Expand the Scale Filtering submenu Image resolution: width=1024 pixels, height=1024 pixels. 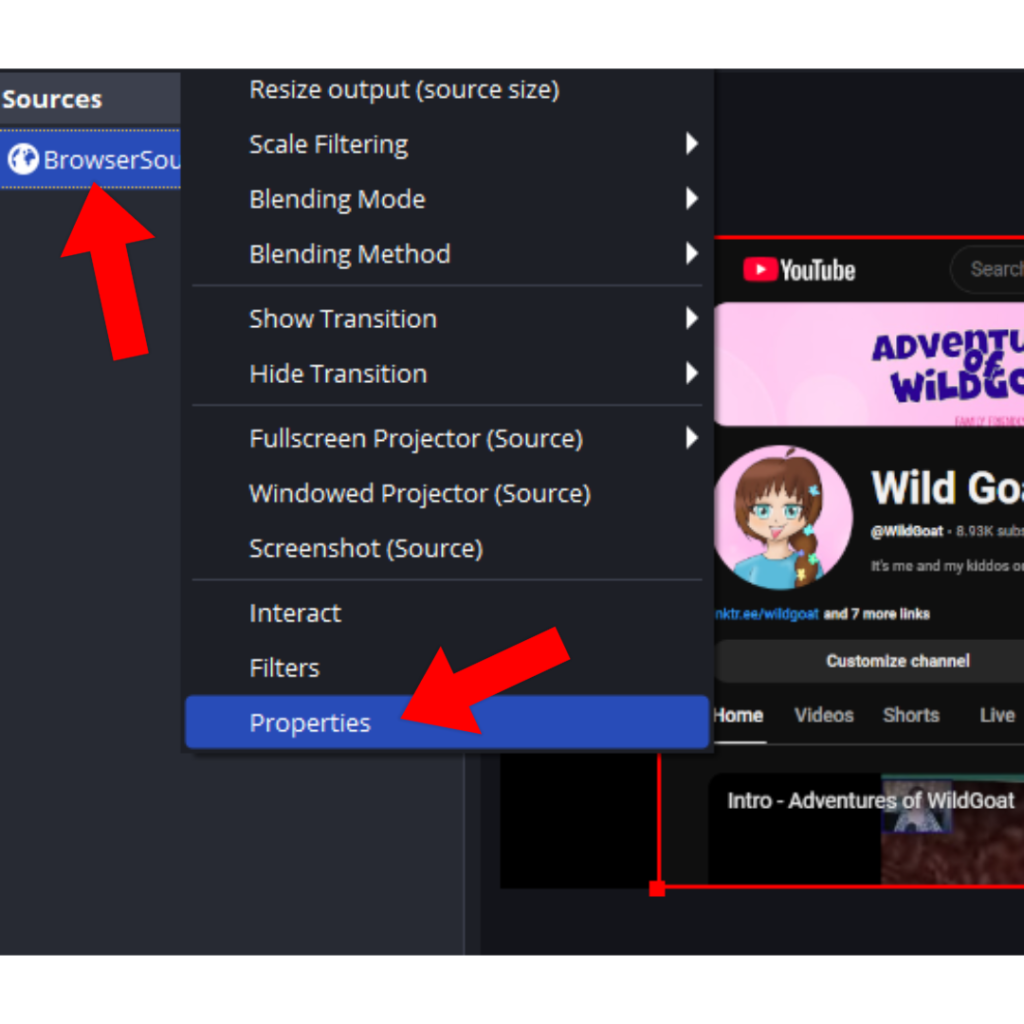(328, 144)
